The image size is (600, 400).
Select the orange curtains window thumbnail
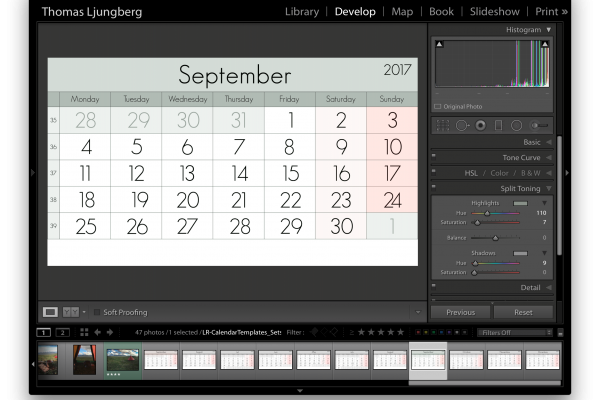pos(85,360)
